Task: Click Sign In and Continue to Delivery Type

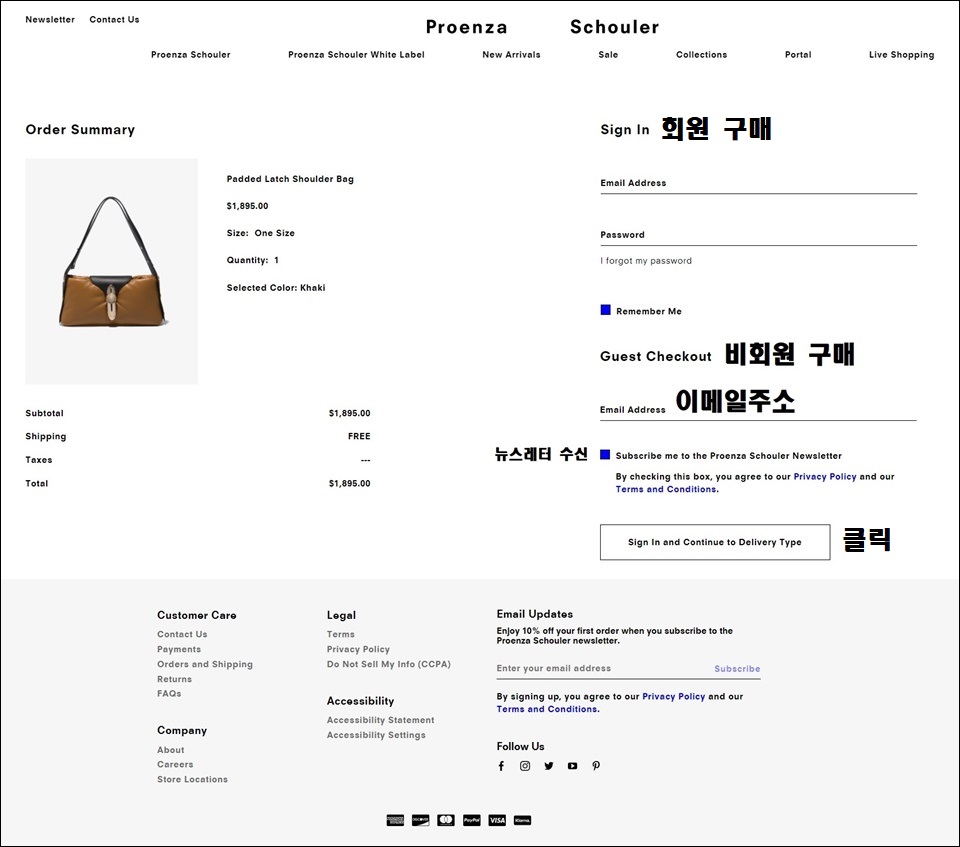Action: pos(714,542)
